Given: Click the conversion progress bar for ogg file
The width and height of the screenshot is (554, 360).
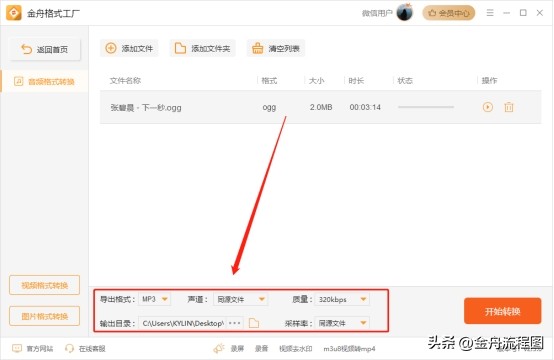Looking at the screenshot, I should tap(426, 107).
